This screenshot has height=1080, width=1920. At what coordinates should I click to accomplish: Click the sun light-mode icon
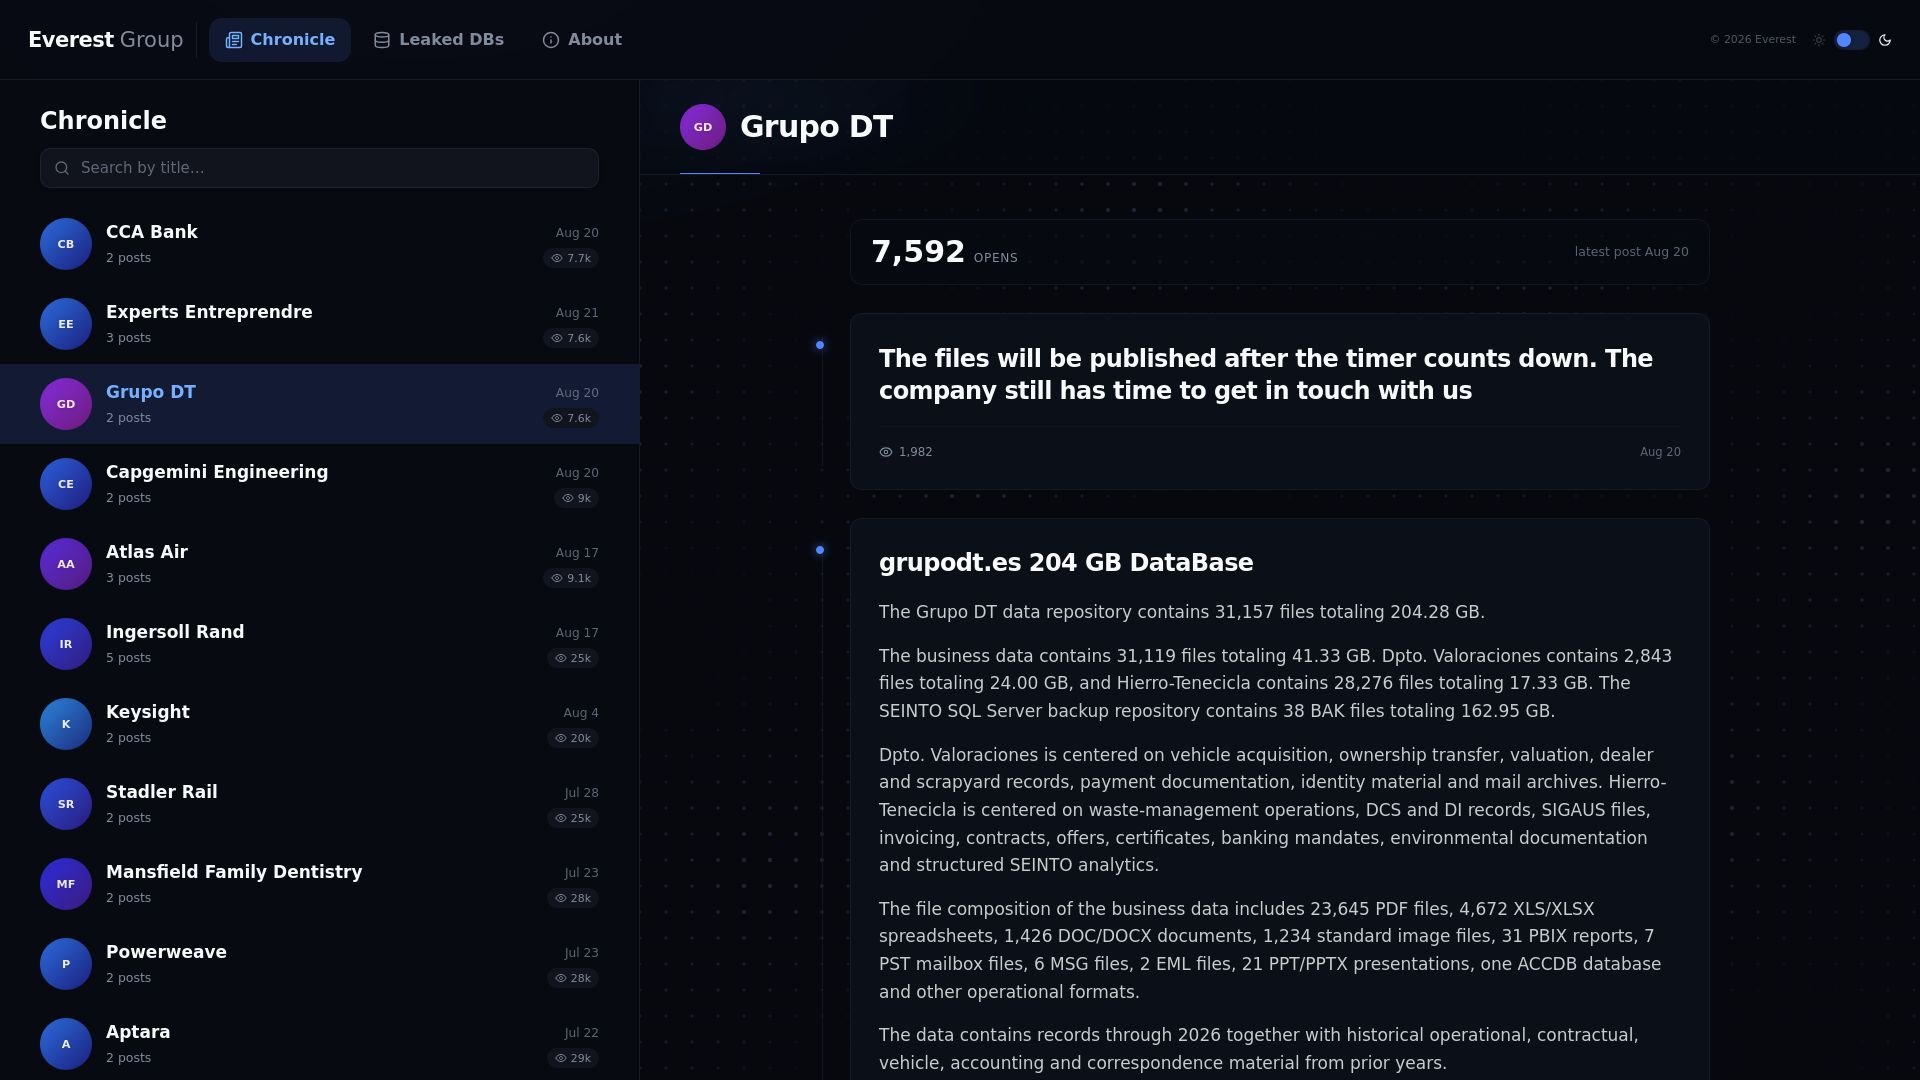1819,40
